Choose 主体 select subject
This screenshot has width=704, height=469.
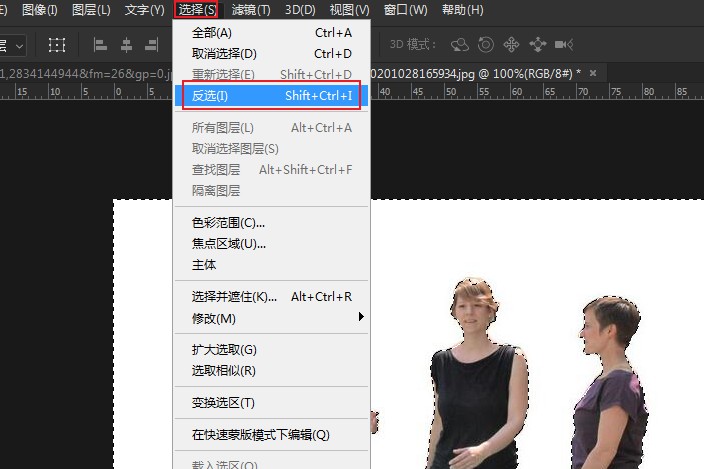(x=271, y=265)
